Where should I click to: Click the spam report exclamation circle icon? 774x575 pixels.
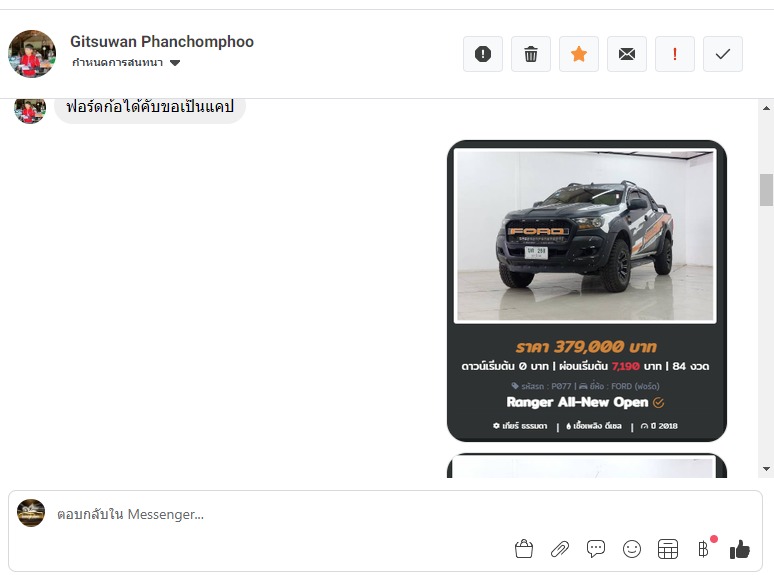pos(483,54)
